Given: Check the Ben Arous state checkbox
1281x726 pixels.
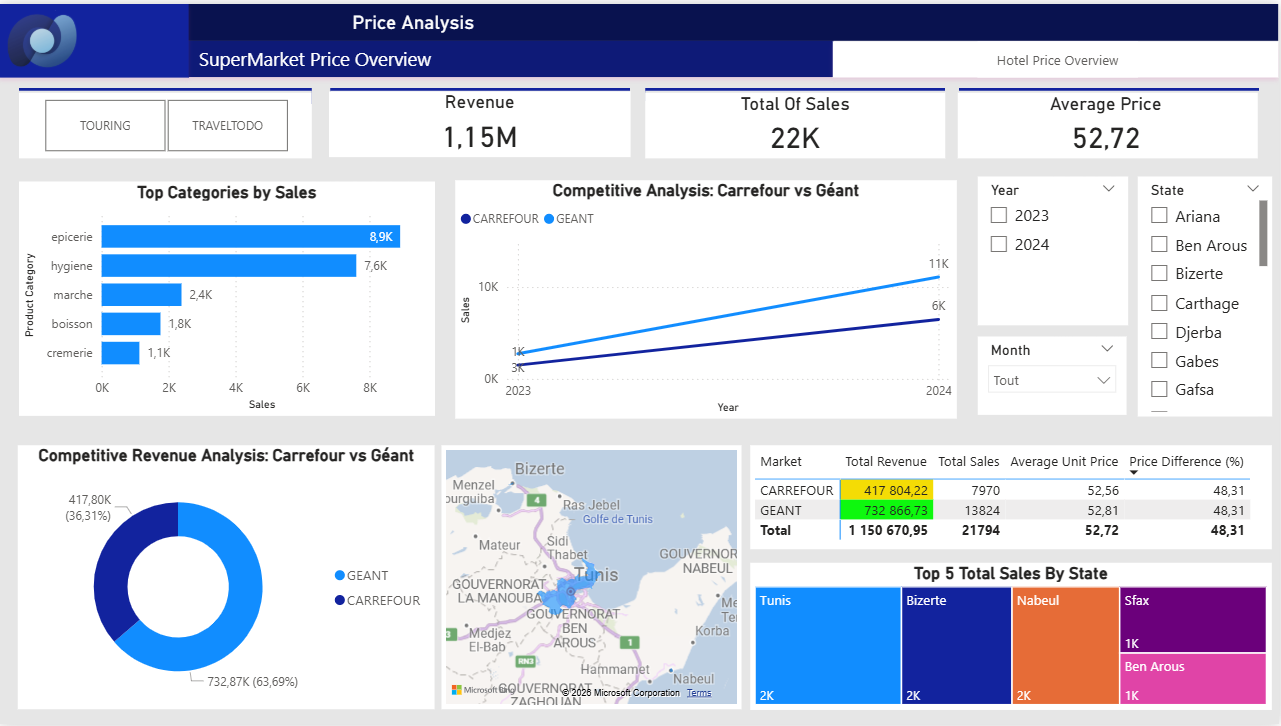Looking at the screenshot, I should (1159, 244).
